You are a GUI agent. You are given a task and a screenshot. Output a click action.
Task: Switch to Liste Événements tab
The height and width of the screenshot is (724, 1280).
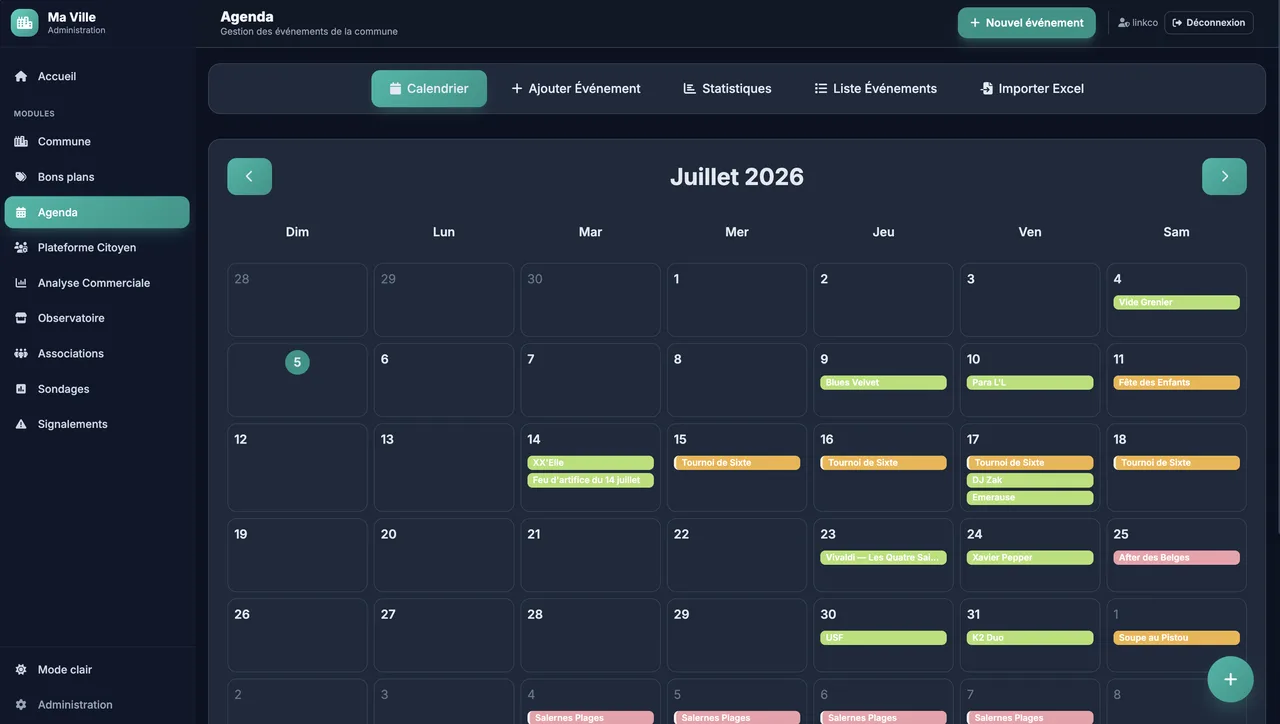pyautogui.click(x=876, y=88)
